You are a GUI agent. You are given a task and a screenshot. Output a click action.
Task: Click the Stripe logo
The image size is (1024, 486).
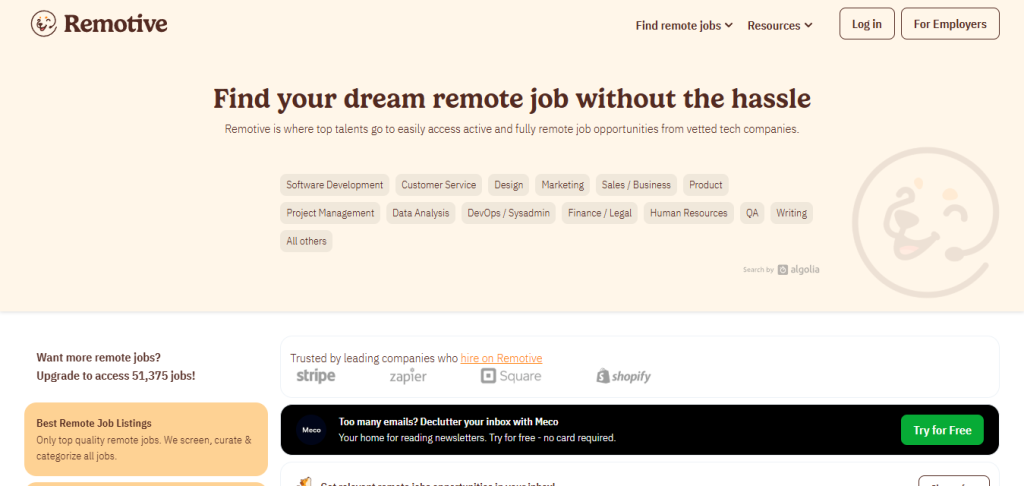coord(316,376)
